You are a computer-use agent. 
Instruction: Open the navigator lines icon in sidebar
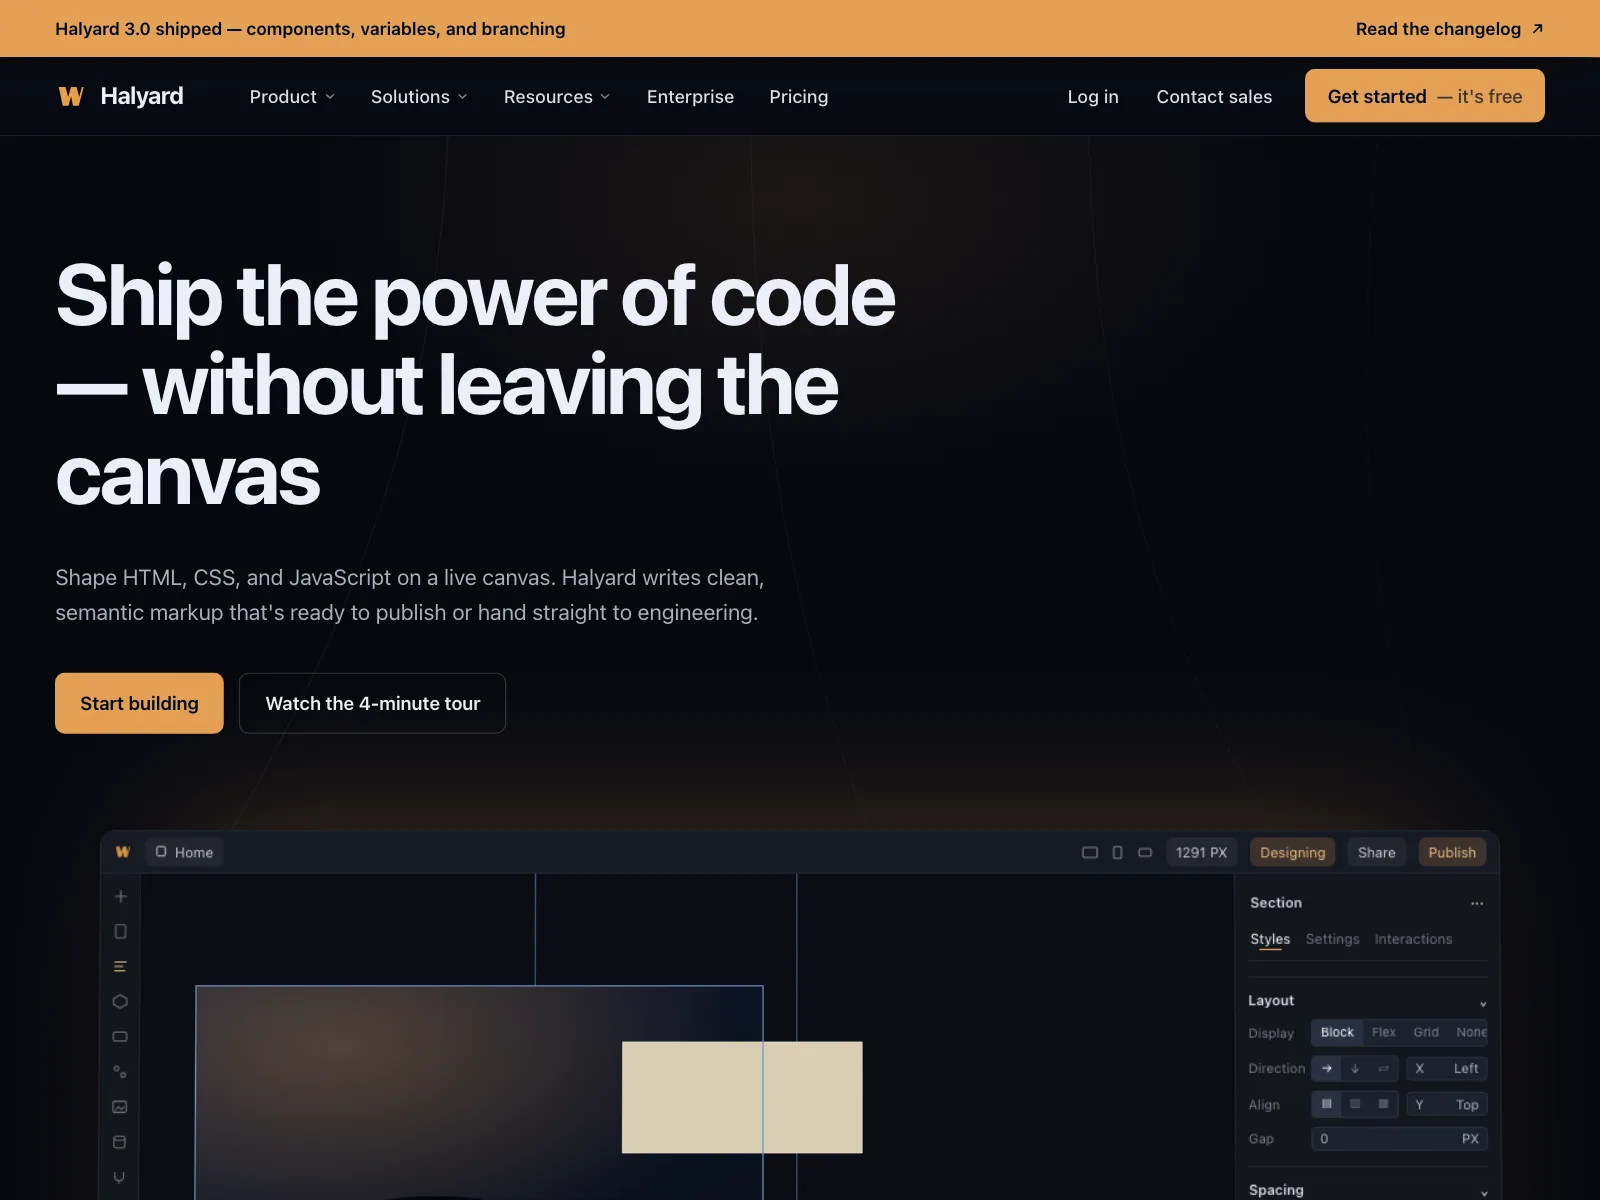point(120,966)
